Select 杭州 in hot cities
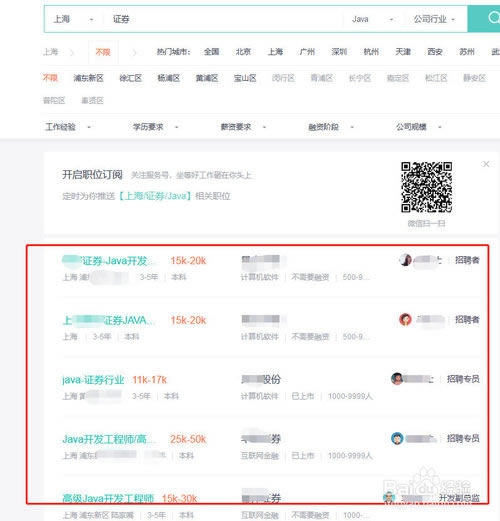Image resolution: width=500 pixels, height=521 pixels. tap(371, 52)
